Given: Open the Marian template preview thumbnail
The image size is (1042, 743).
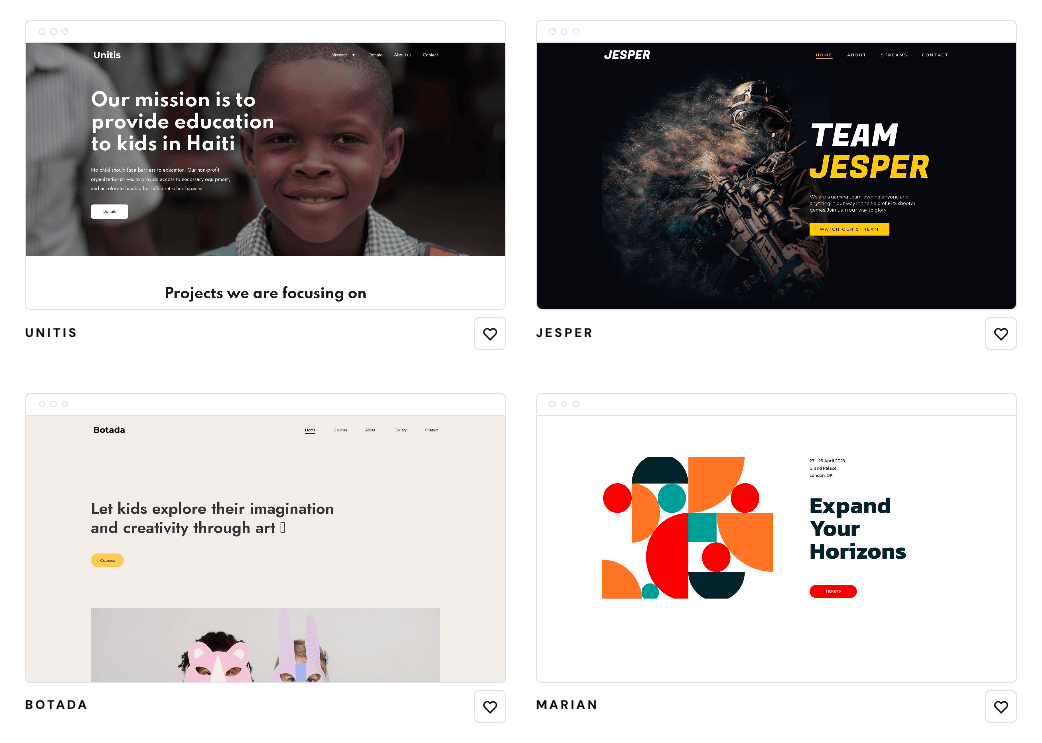Looking at the screenshot, I should pos(776,538).
